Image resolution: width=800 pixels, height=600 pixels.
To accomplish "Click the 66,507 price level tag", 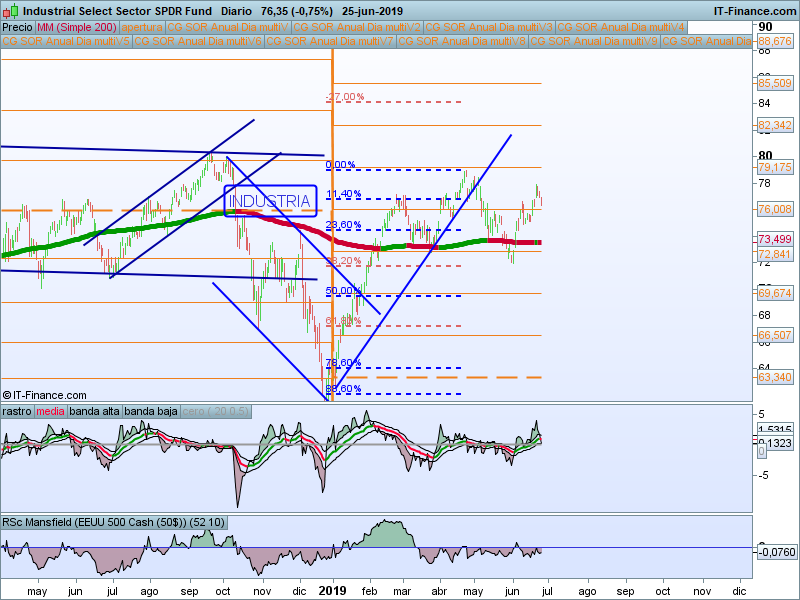I will (775, 335).
